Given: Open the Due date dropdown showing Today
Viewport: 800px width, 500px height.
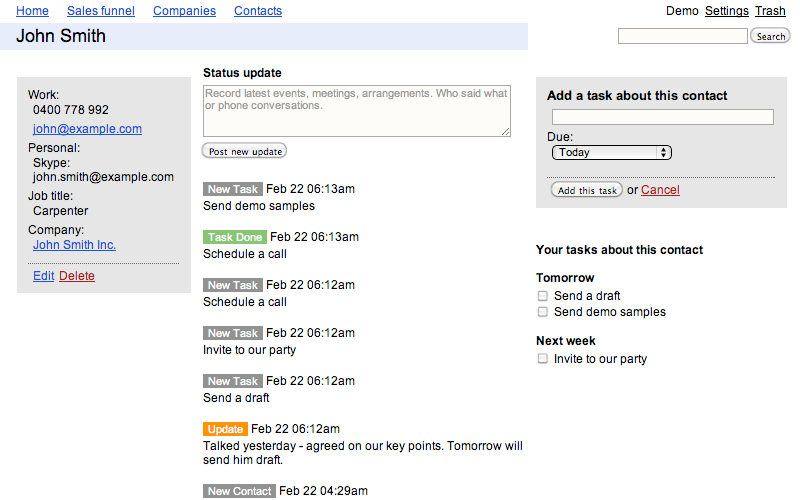Looking at the screenshot, I should click(x=612, y=153).
